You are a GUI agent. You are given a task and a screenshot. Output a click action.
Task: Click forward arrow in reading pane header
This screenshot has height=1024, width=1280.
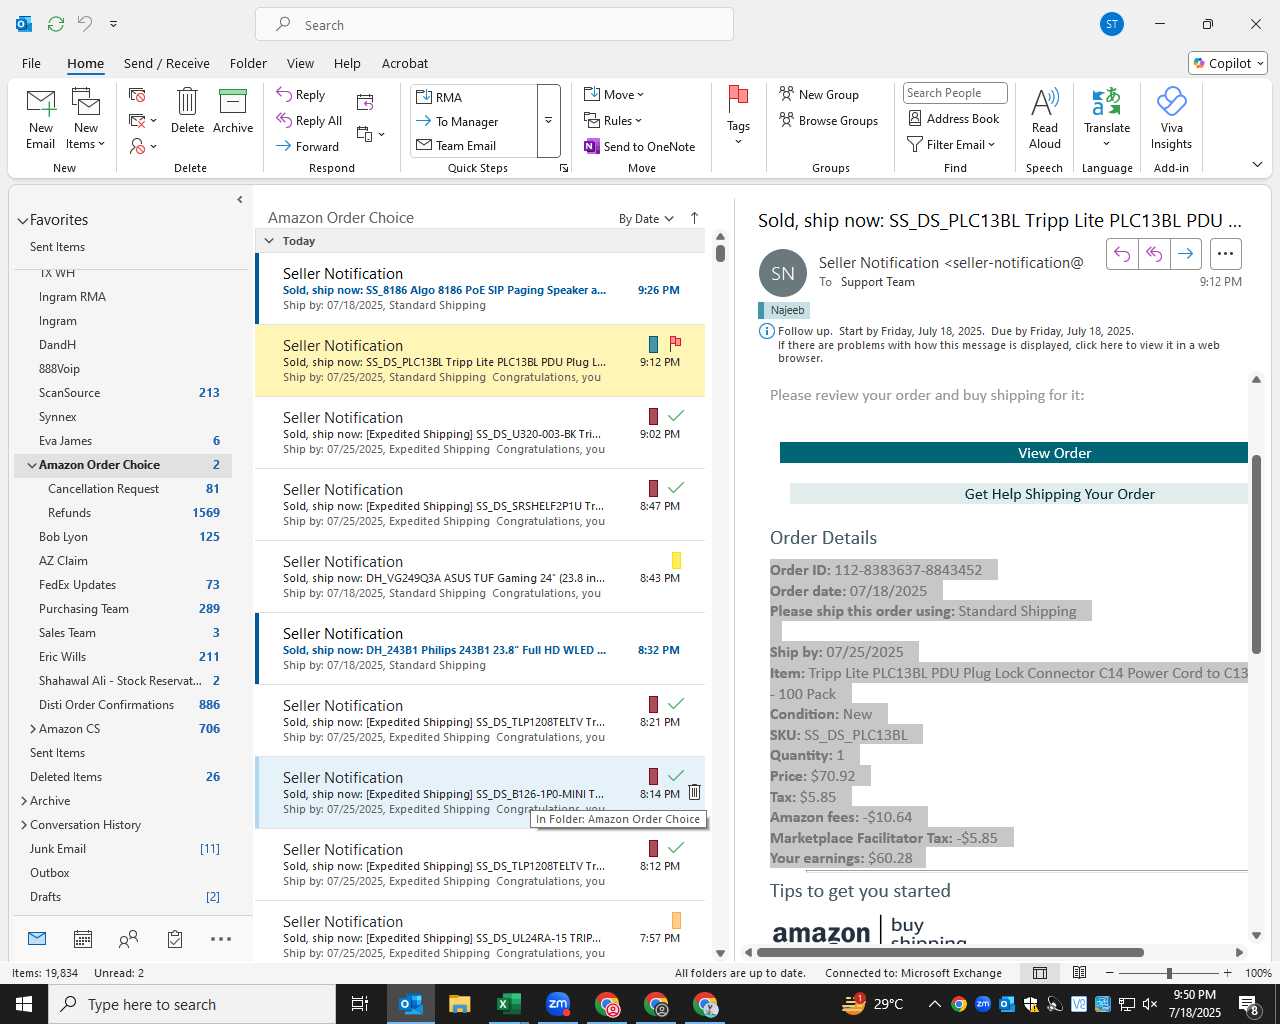tap(1185, 254)
